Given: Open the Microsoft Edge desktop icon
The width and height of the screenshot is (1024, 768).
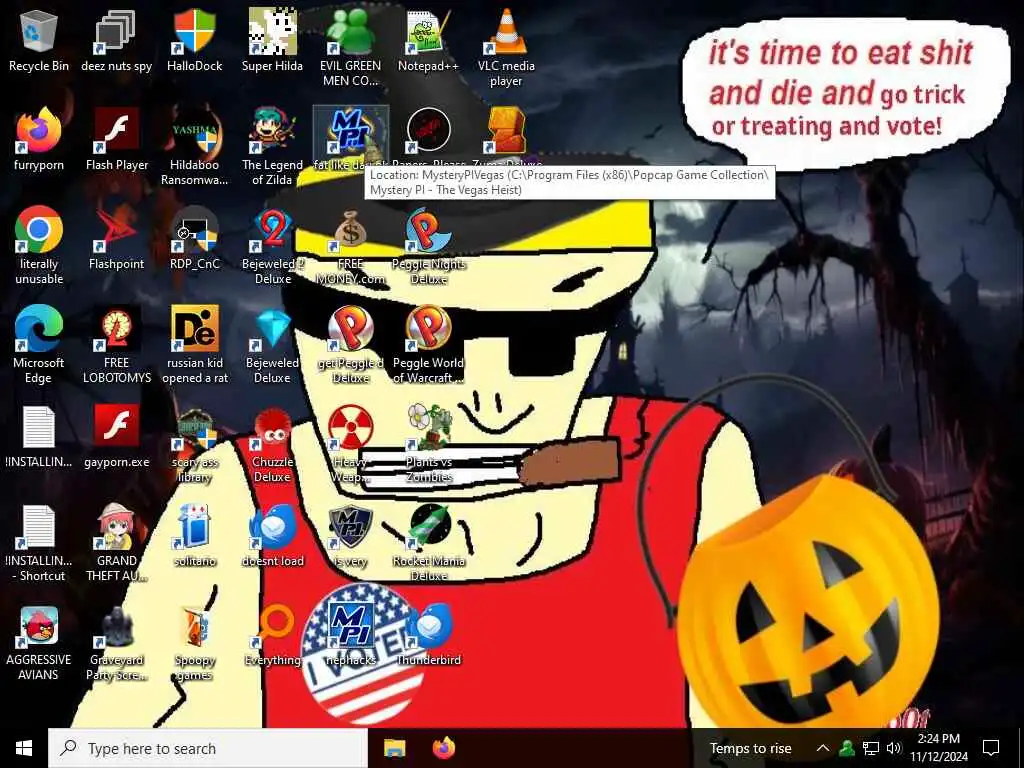Looking at the screenshot, I should click(x=39, y=345).
